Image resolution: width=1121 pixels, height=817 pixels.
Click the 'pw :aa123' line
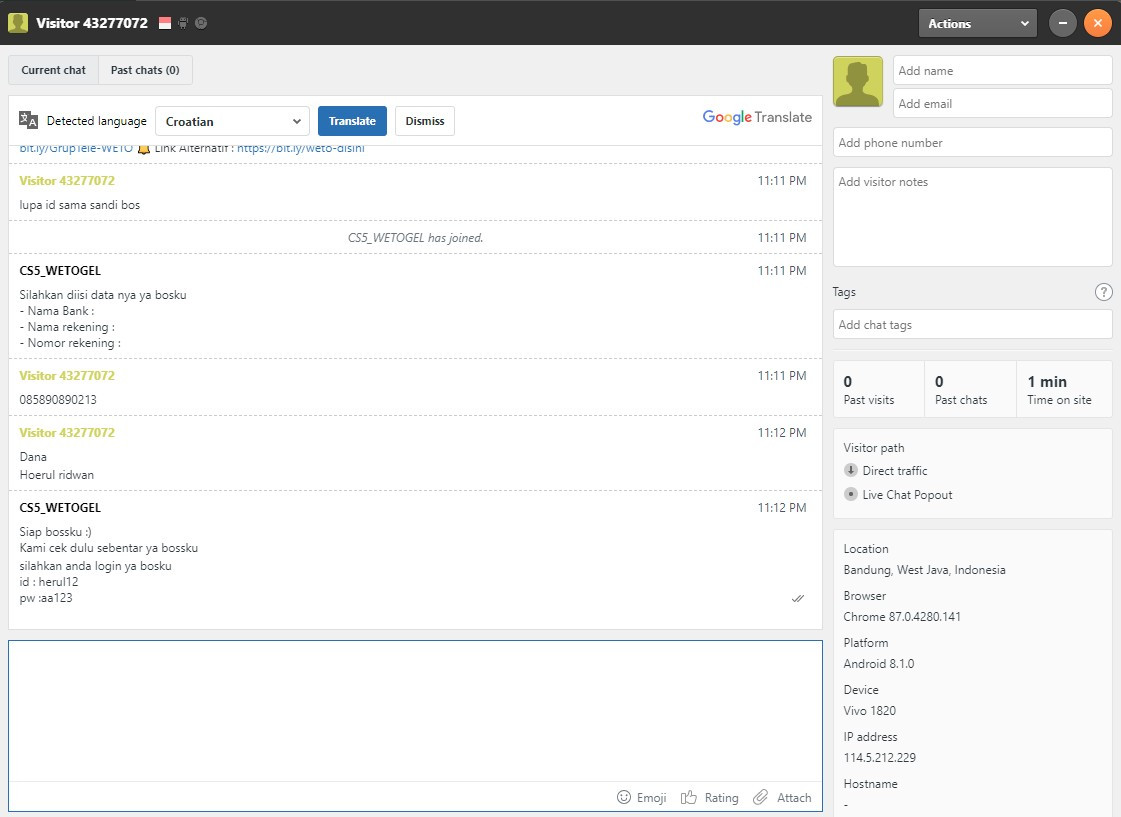click(x=46, y=598)
